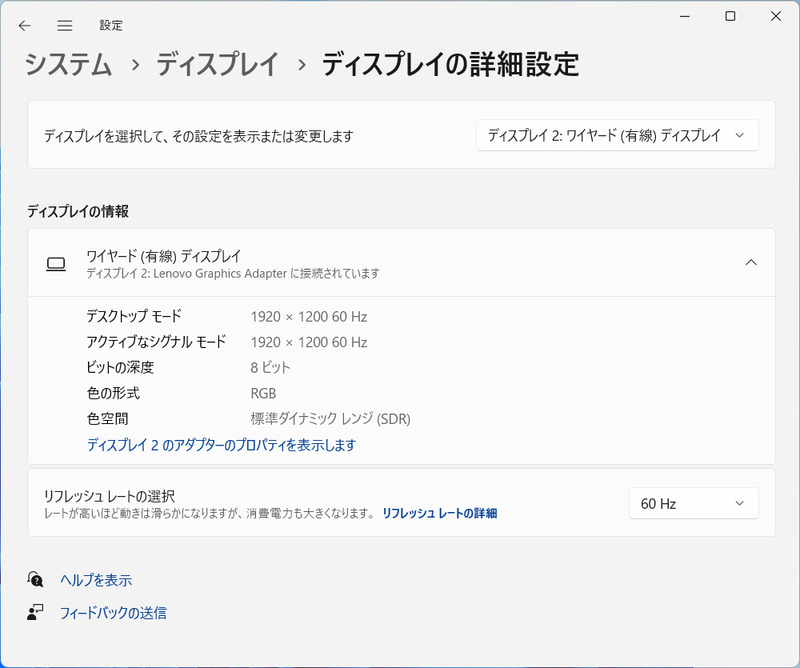The width and height of the screenshot is (800, 668).
Task: Select the arrow icon on display selector
Action: [x=741, y=135]
